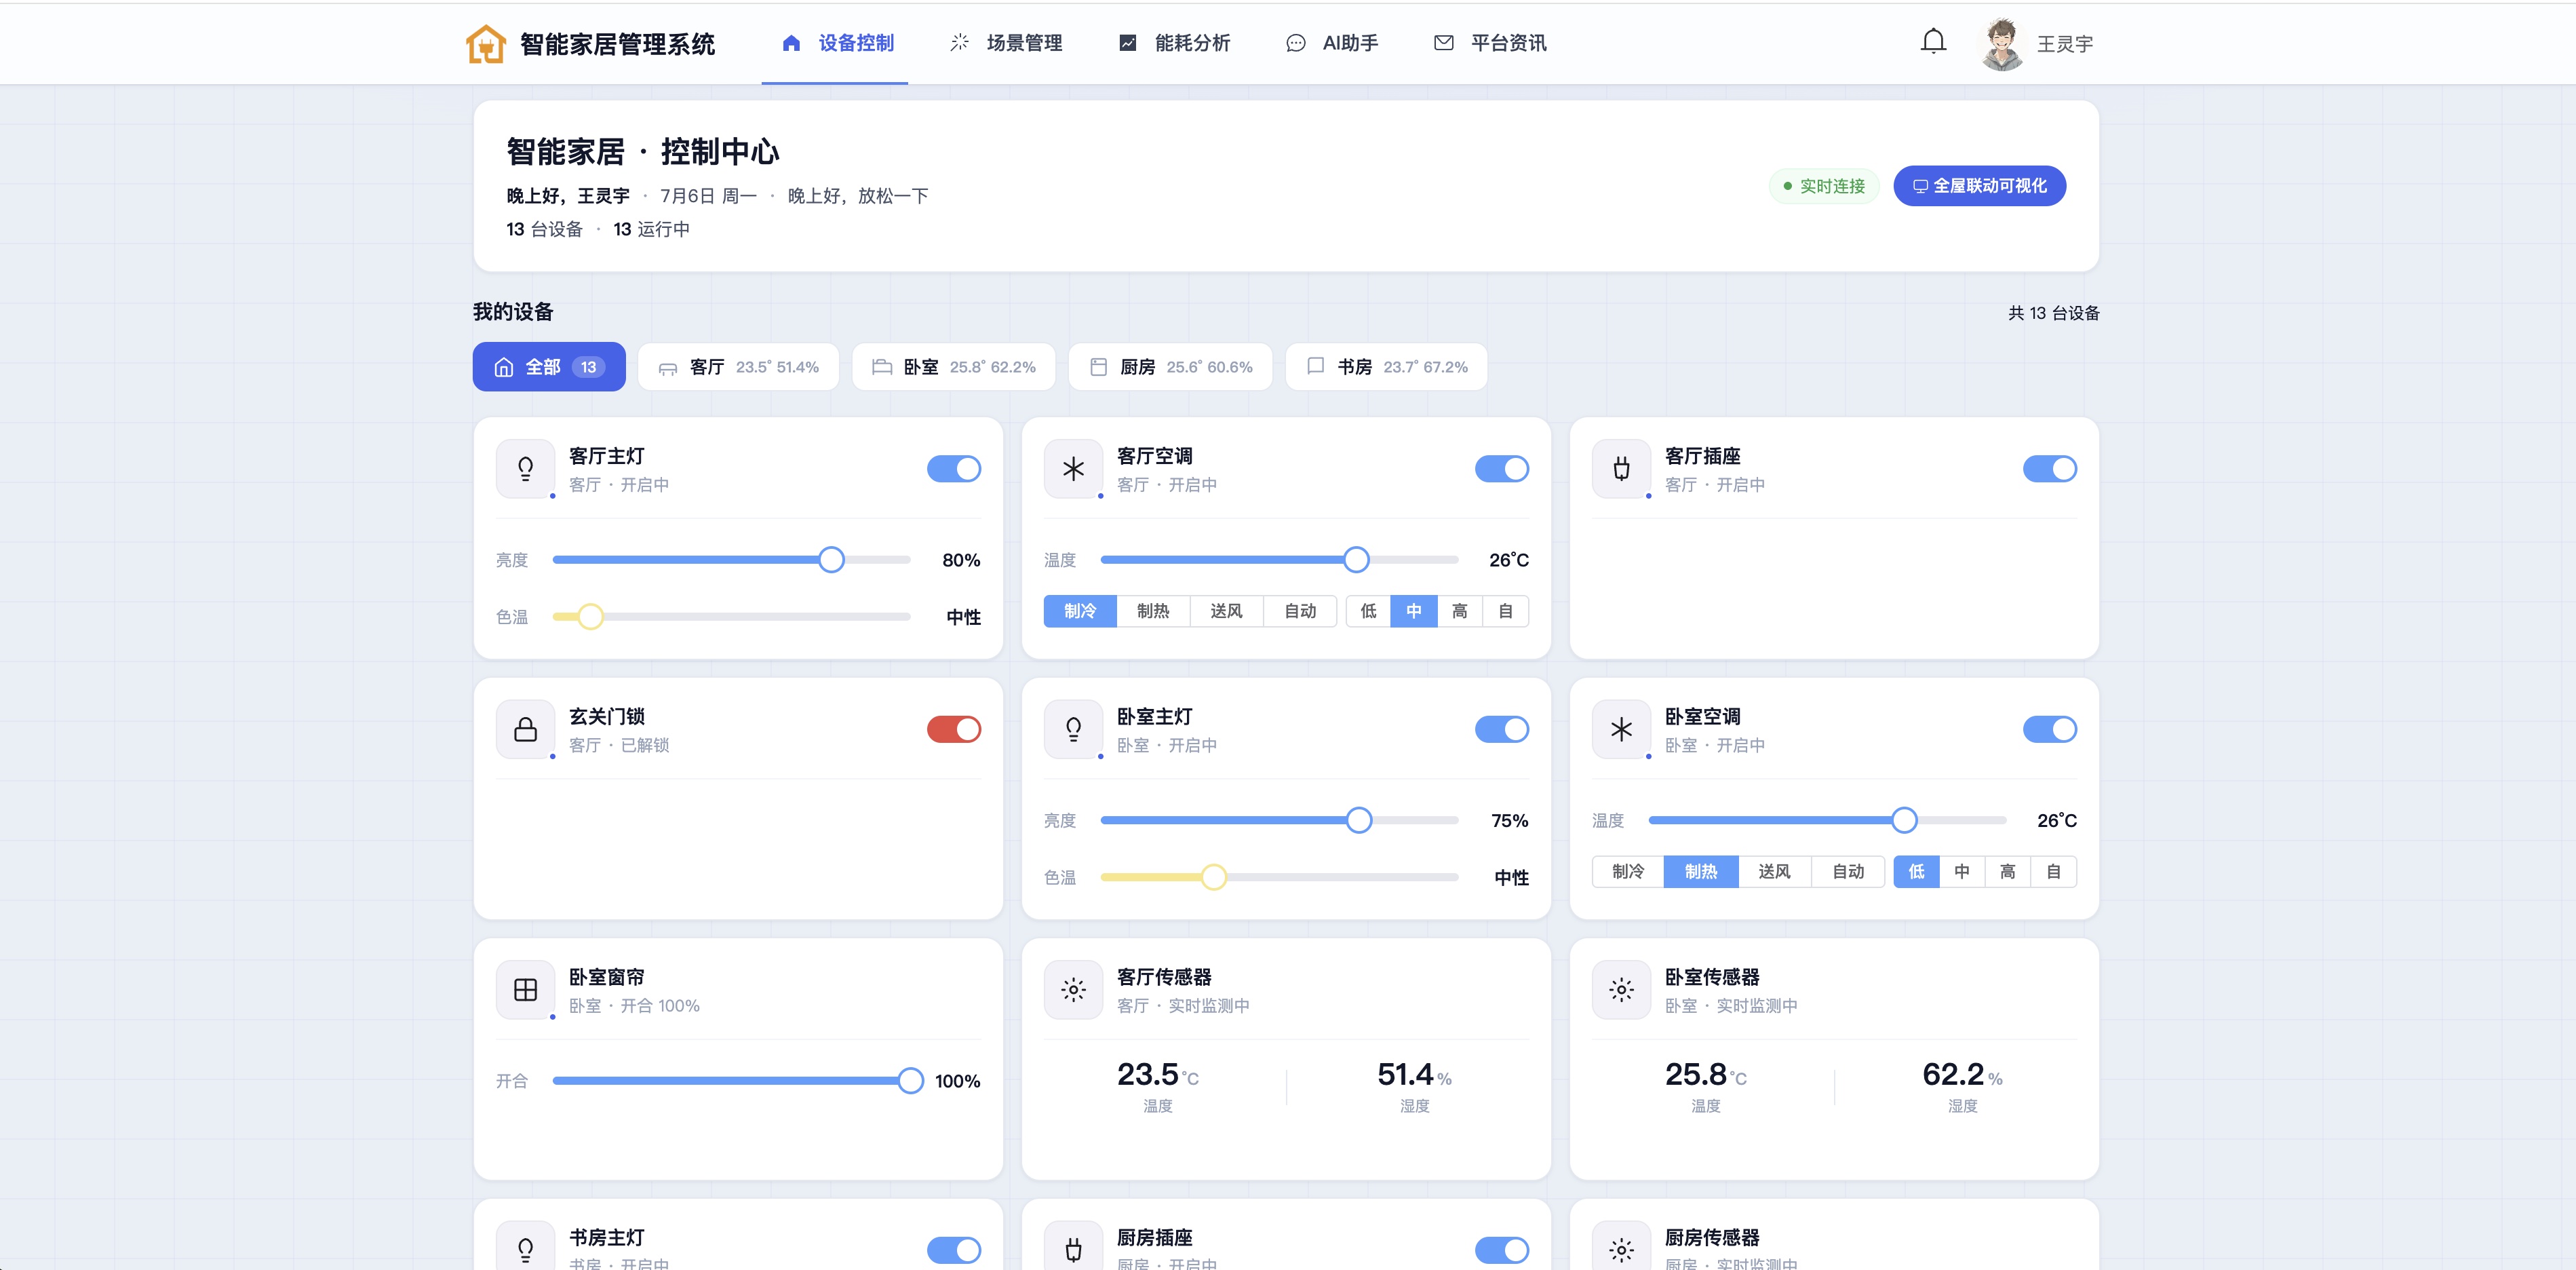Screen dimensions: 2576x1270
Task: Click the 卧室传感器 sensor icon
Action: (x=1621, y=990)
